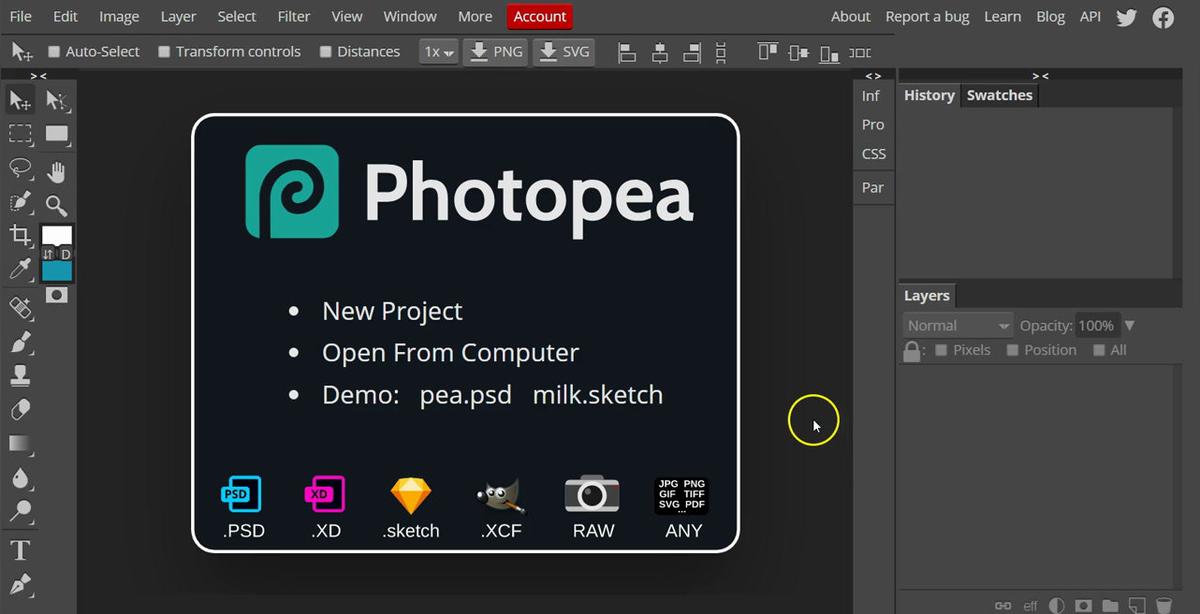The height and width of the screenshot is (614, 1200).
Task: Click the align bottom edges icon
Action: pyautogui.click(x=829, y=52)
